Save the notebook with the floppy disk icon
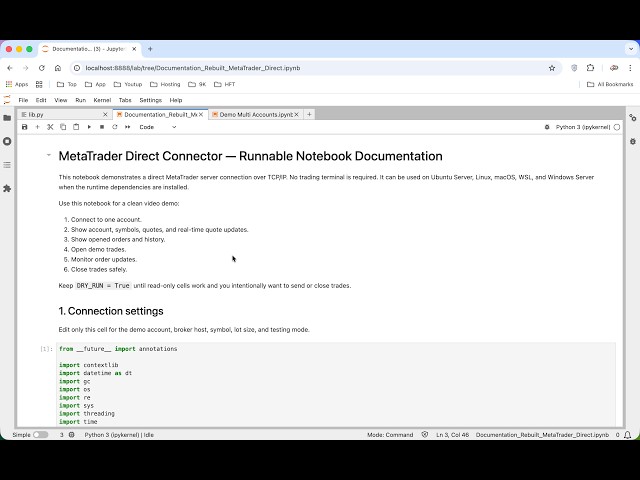640x480 pixels. pos(24,127)
